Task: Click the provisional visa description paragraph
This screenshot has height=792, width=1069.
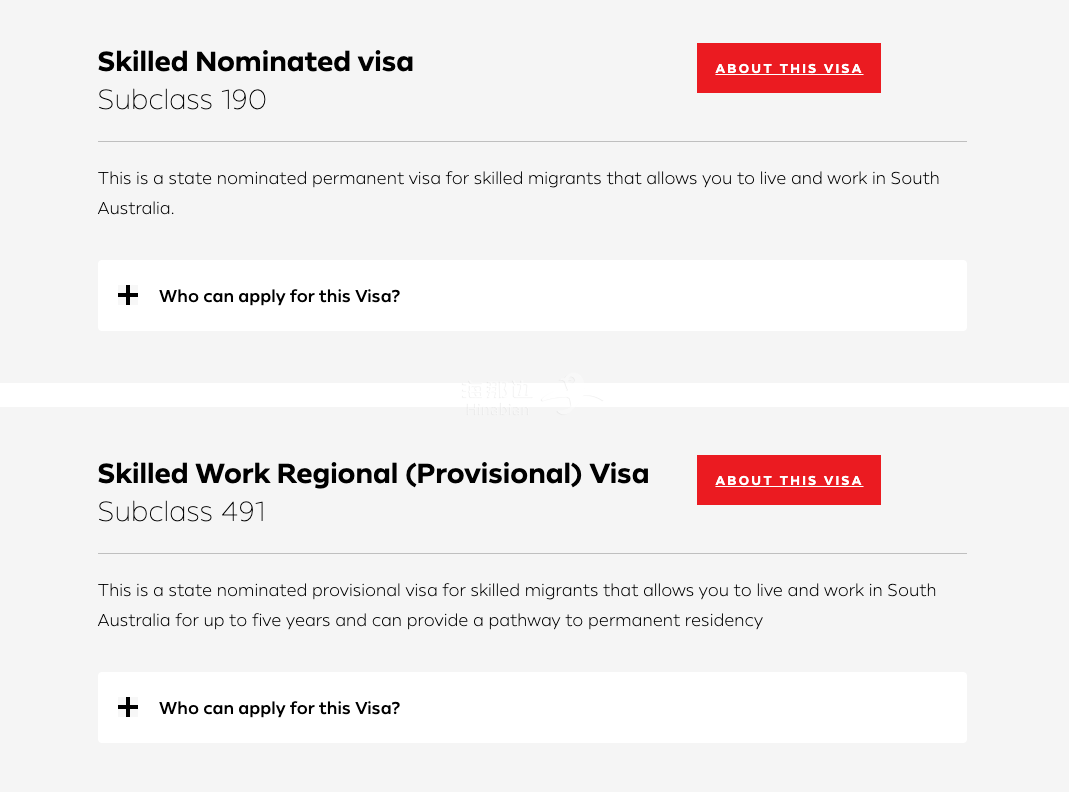Action: point(516,605)
